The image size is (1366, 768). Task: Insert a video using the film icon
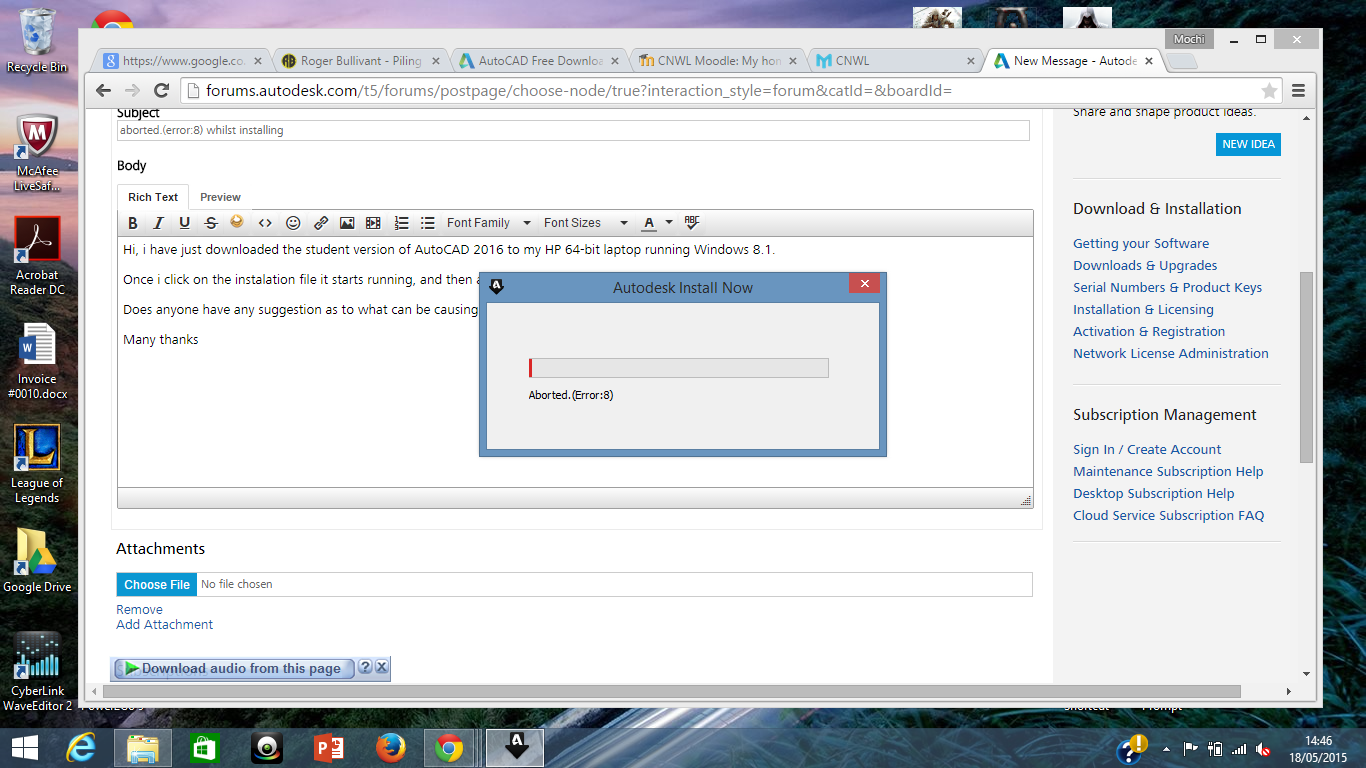(373, 223)
